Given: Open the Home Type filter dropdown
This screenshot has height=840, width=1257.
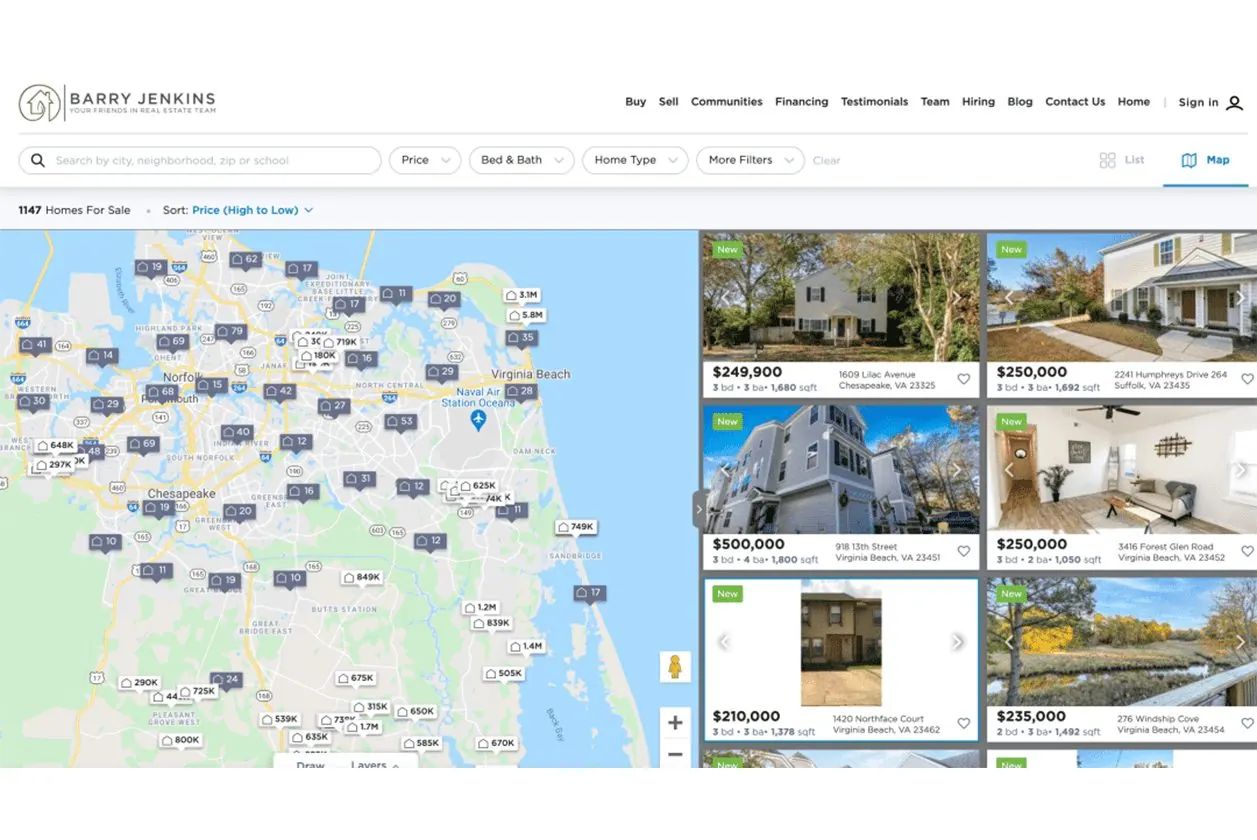Looking at the screenshot, I should pos(635,160).
